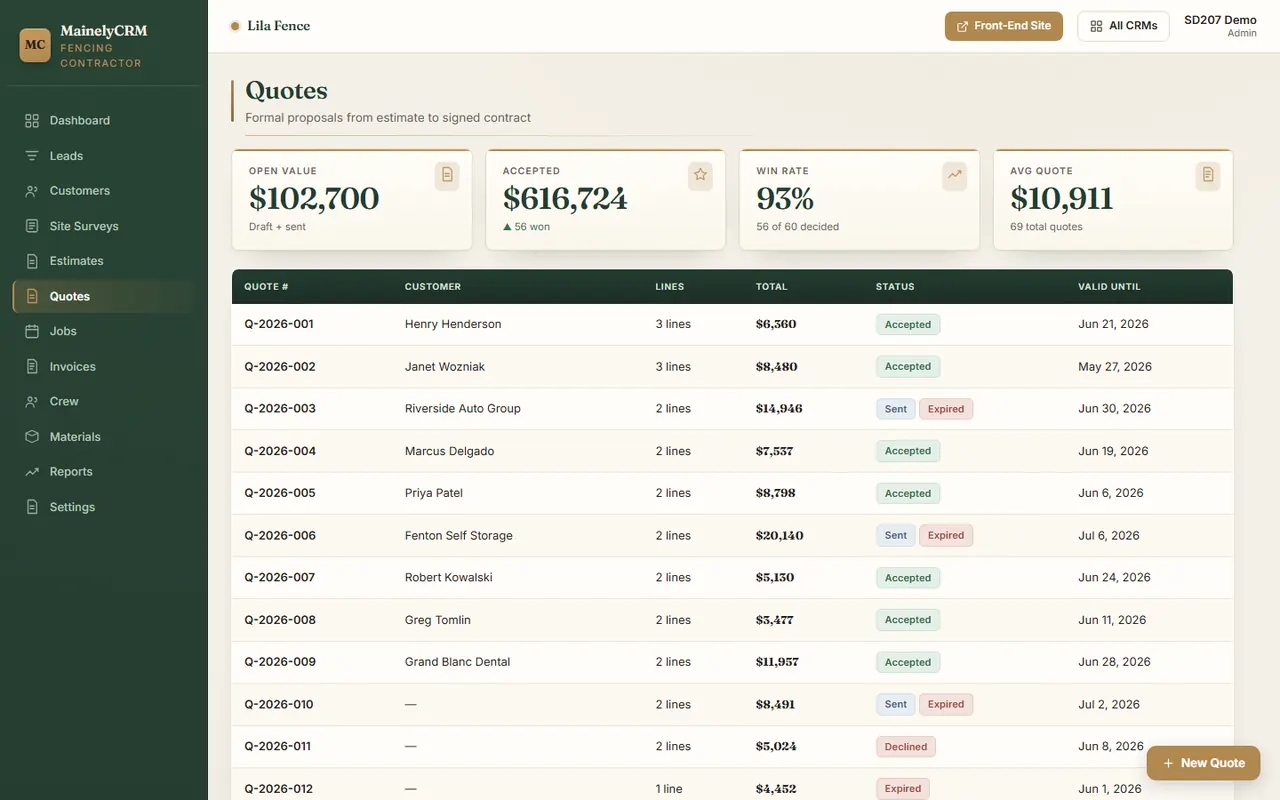1280x800 pixels.
Task: Click Expired badge on Q-2026-010 row
Action: point(946,704)
